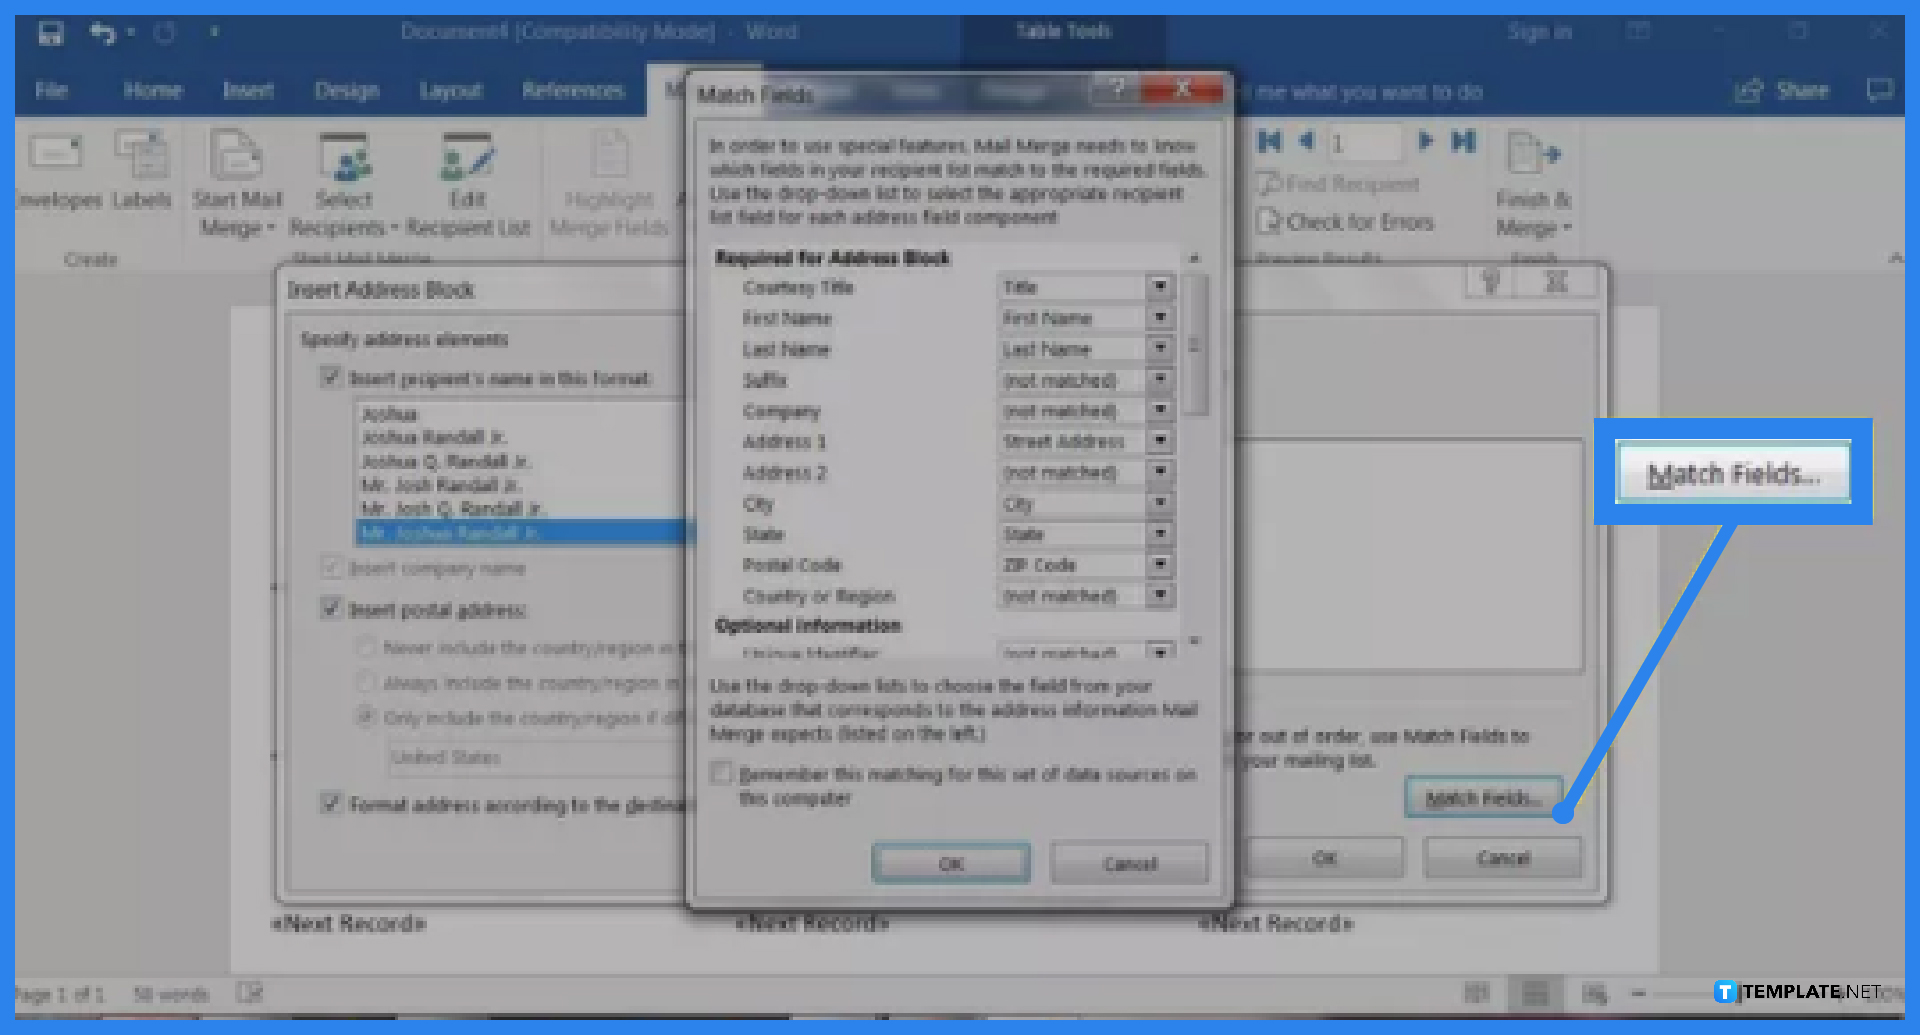This screenshot has width=1920, height=1035.
Task: Click Sign in link
Action: point(1540,33)
